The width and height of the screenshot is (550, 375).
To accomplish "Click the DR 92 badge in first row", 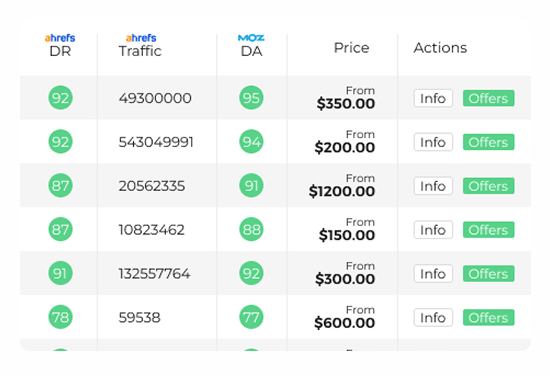I will [60, 98].
